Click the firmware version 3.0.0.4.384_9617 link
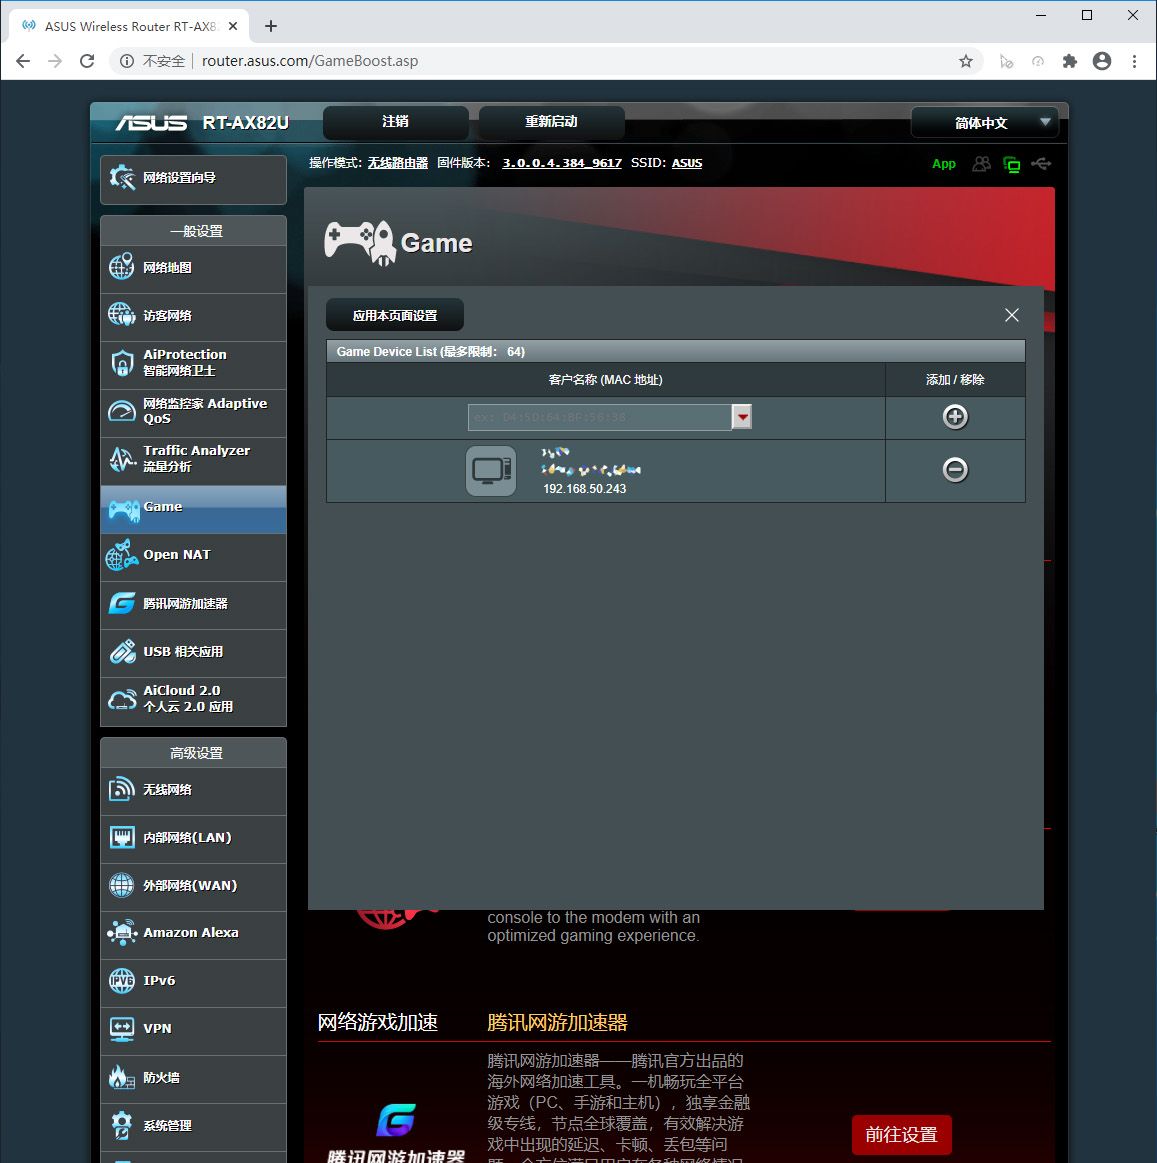 click(x=561, y=163)
